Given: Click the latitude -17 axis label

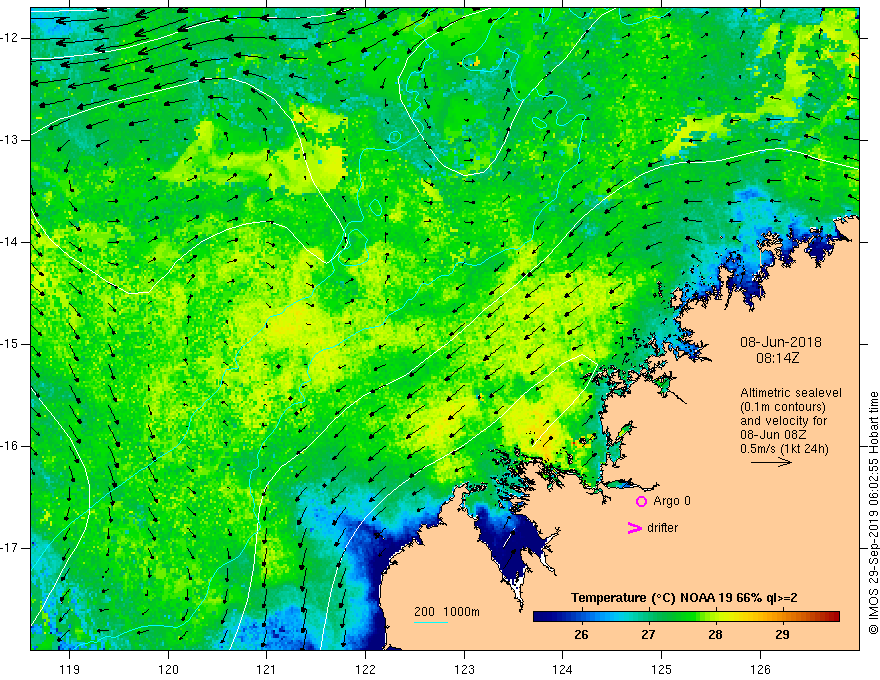Looking at the screenshot, I should 11,548.
